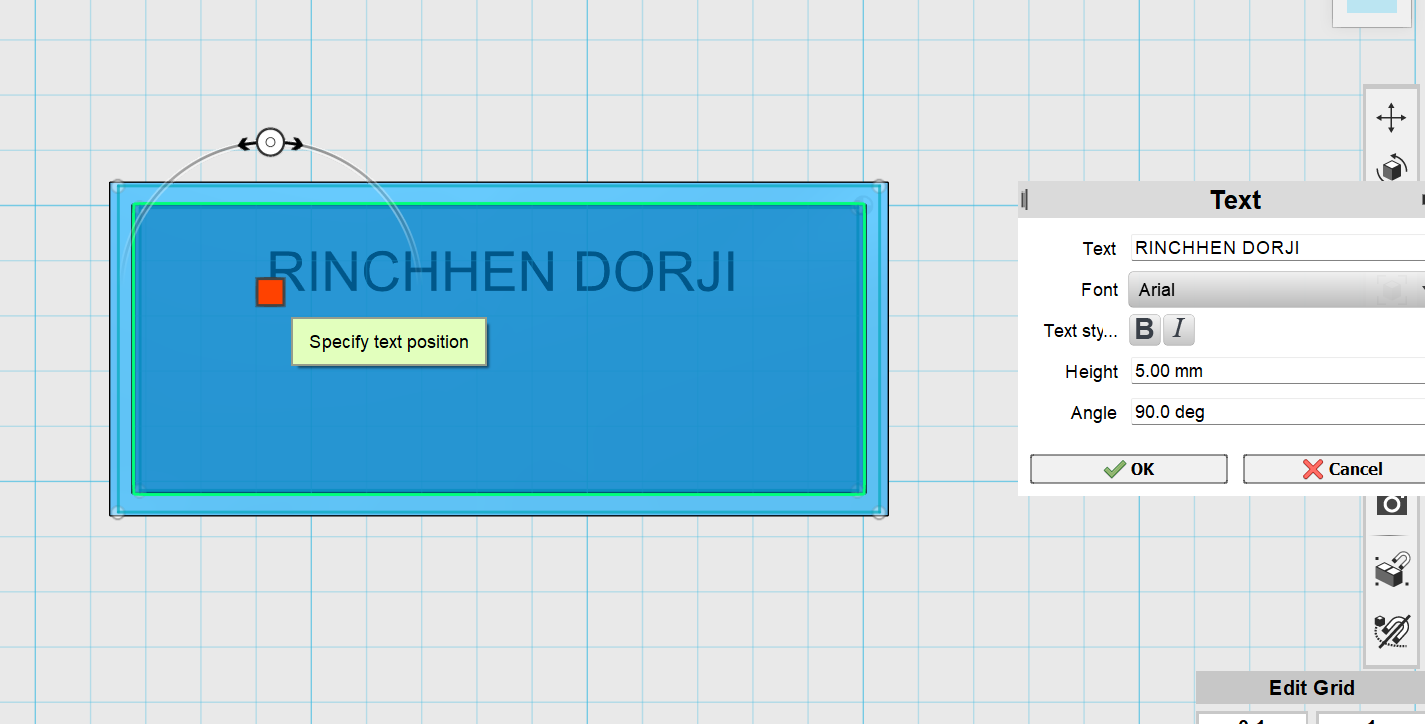Cancel the Text dialog
Viewport: 1425px width, 724px height.
pyautogui.click(x=1334, y=469)
